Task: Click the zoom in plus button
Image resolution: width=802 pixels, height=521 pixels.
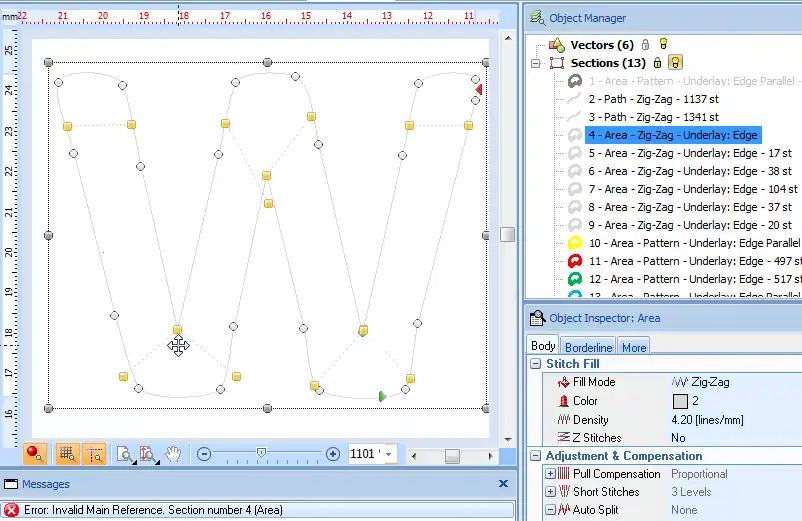Action: tap(333, 454)
